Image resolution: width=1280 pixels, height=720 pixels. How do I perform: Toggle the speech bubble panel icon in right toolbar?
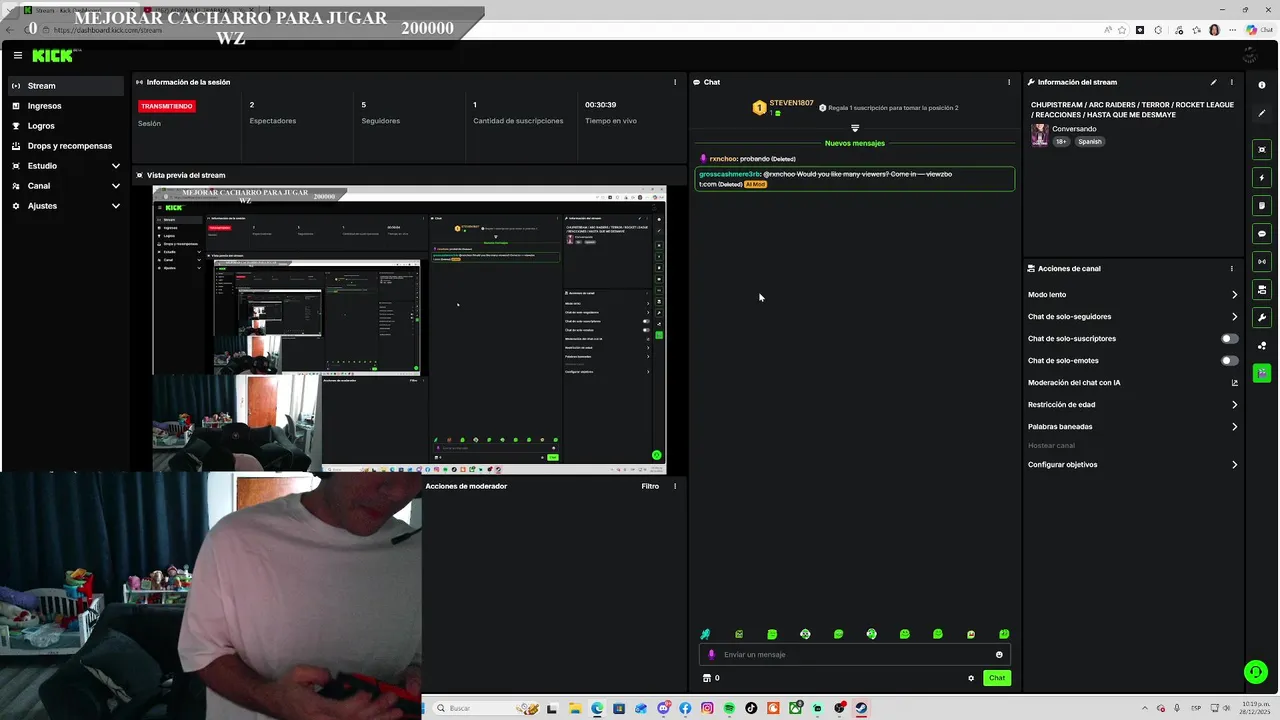pos(1262,234)
